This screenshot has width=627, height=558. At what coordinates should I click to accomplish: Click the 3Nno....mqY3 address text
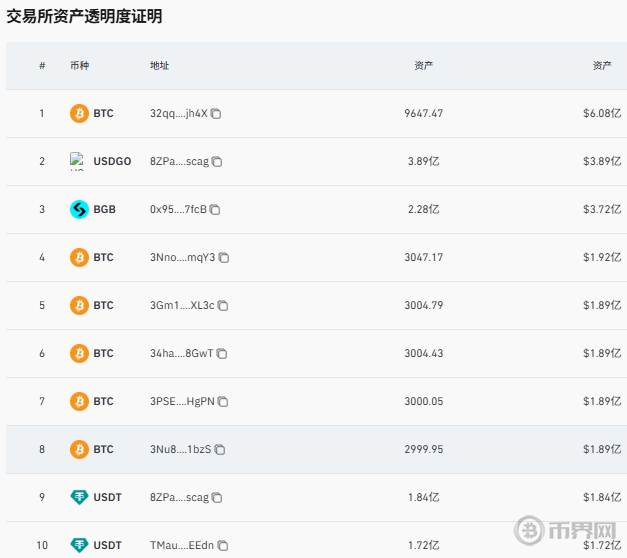click(183, 258)
